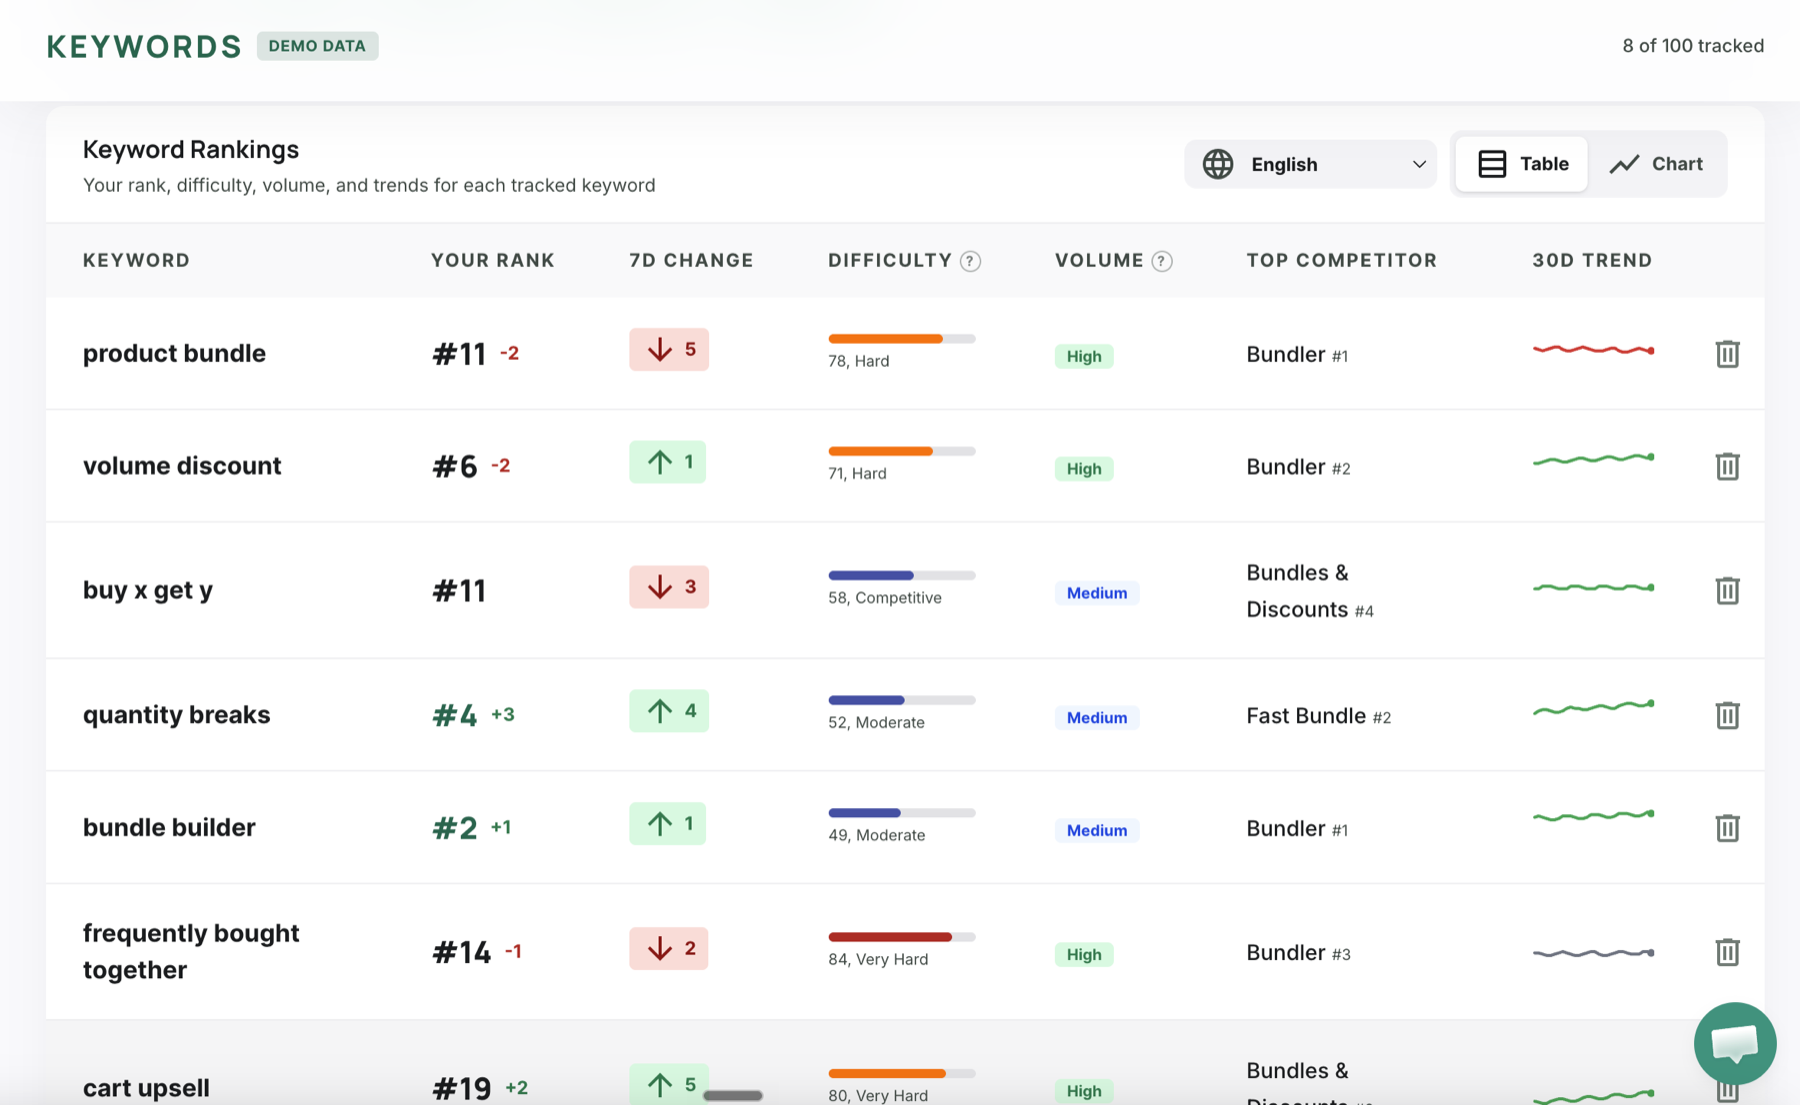Viewport: 1800px width, 1105px height.
Task: Click the product bundle trend sparkline
Action: tap(1593, 350)
